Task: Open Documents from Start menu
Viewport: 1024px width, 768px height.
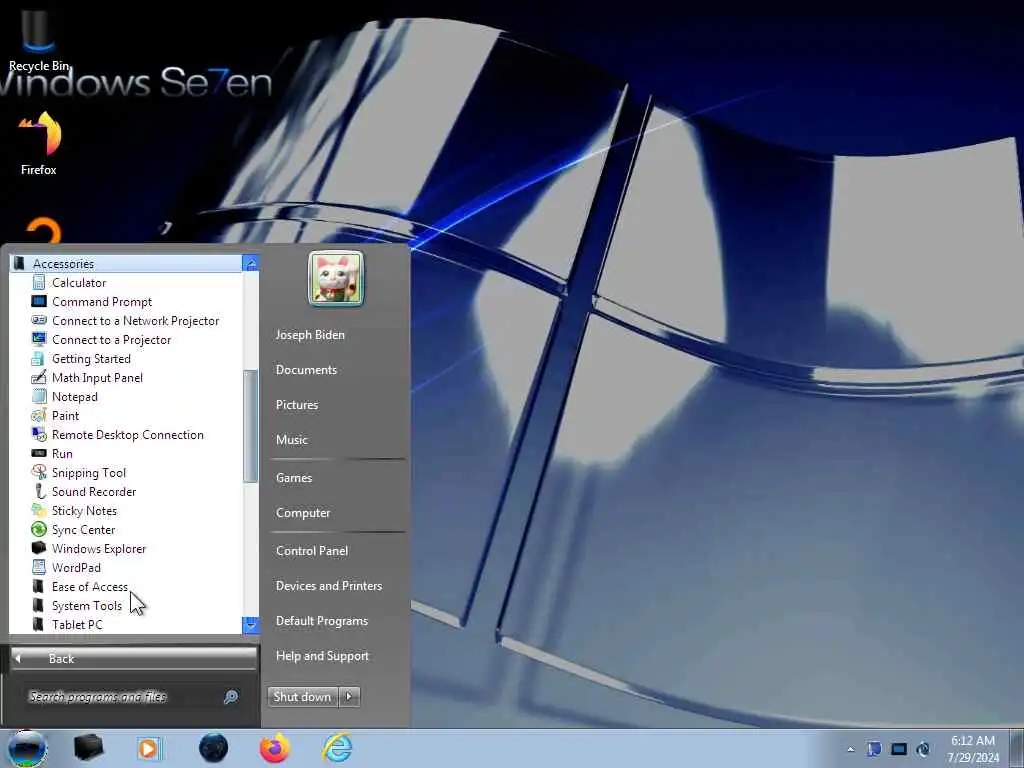Action: (x=306, y=370)
